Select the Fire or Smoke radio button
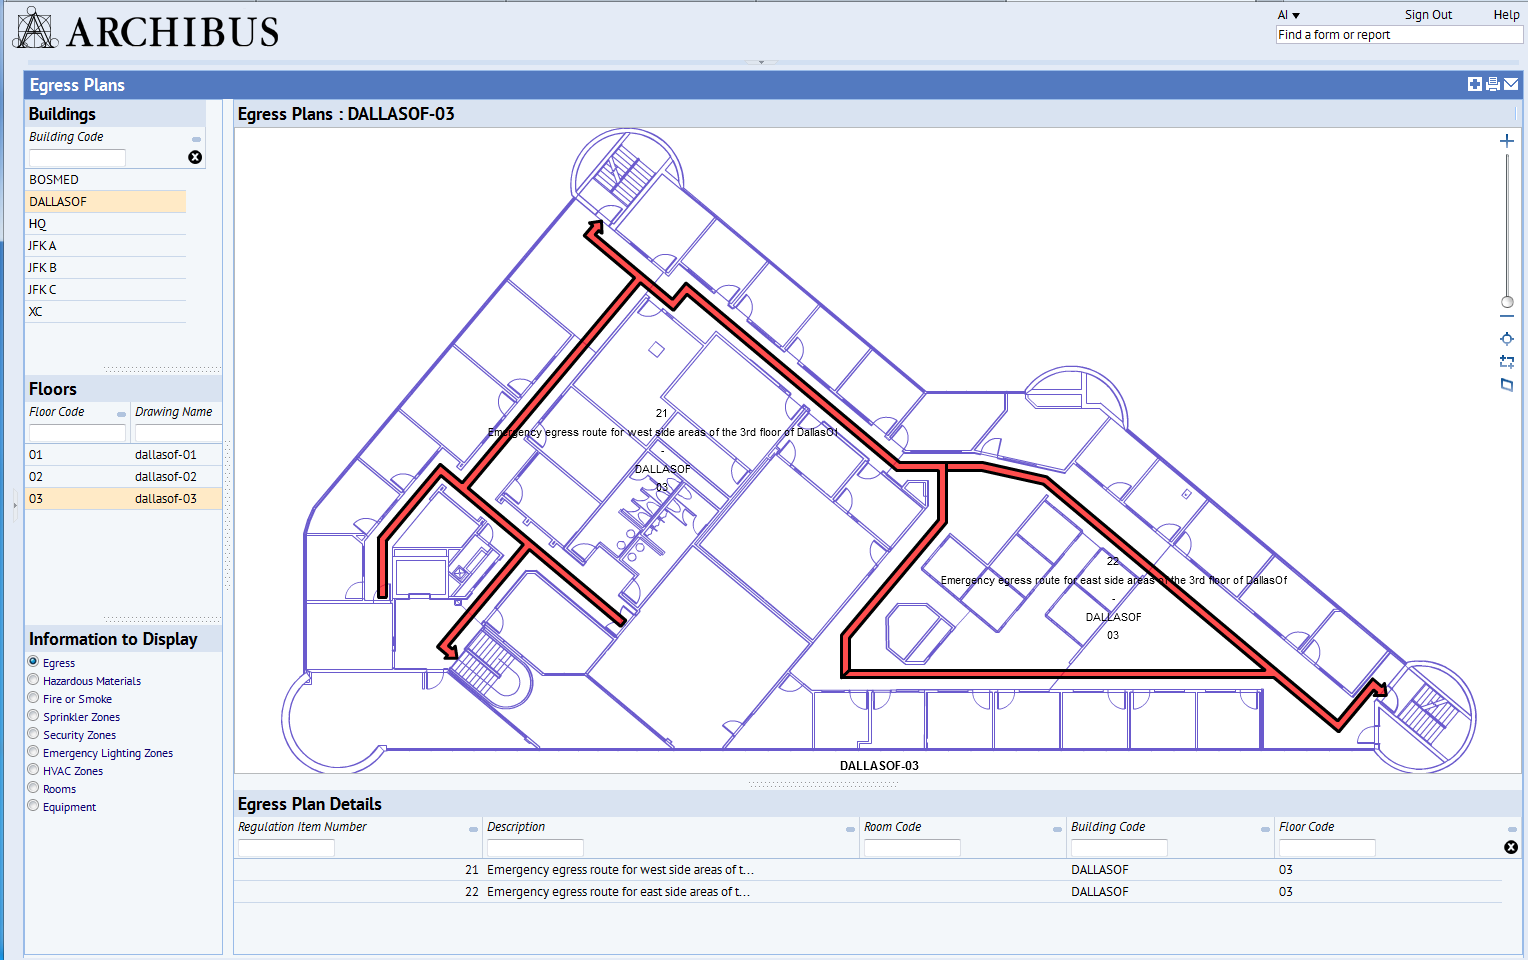This screenshot has height=960, width=1528. [x=33, y=698]
